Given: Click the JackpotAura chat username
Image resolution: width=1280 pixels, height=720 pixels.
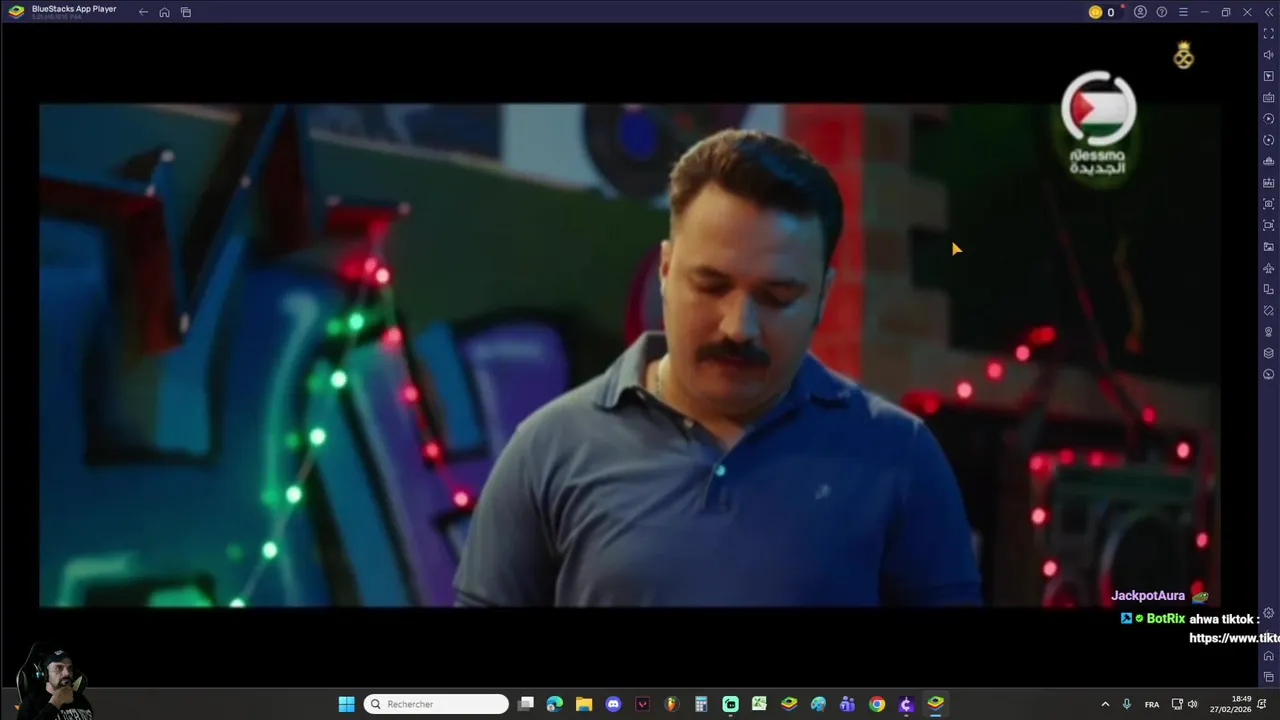Looking at the screenshot, I should click(x=1148, y=596).
